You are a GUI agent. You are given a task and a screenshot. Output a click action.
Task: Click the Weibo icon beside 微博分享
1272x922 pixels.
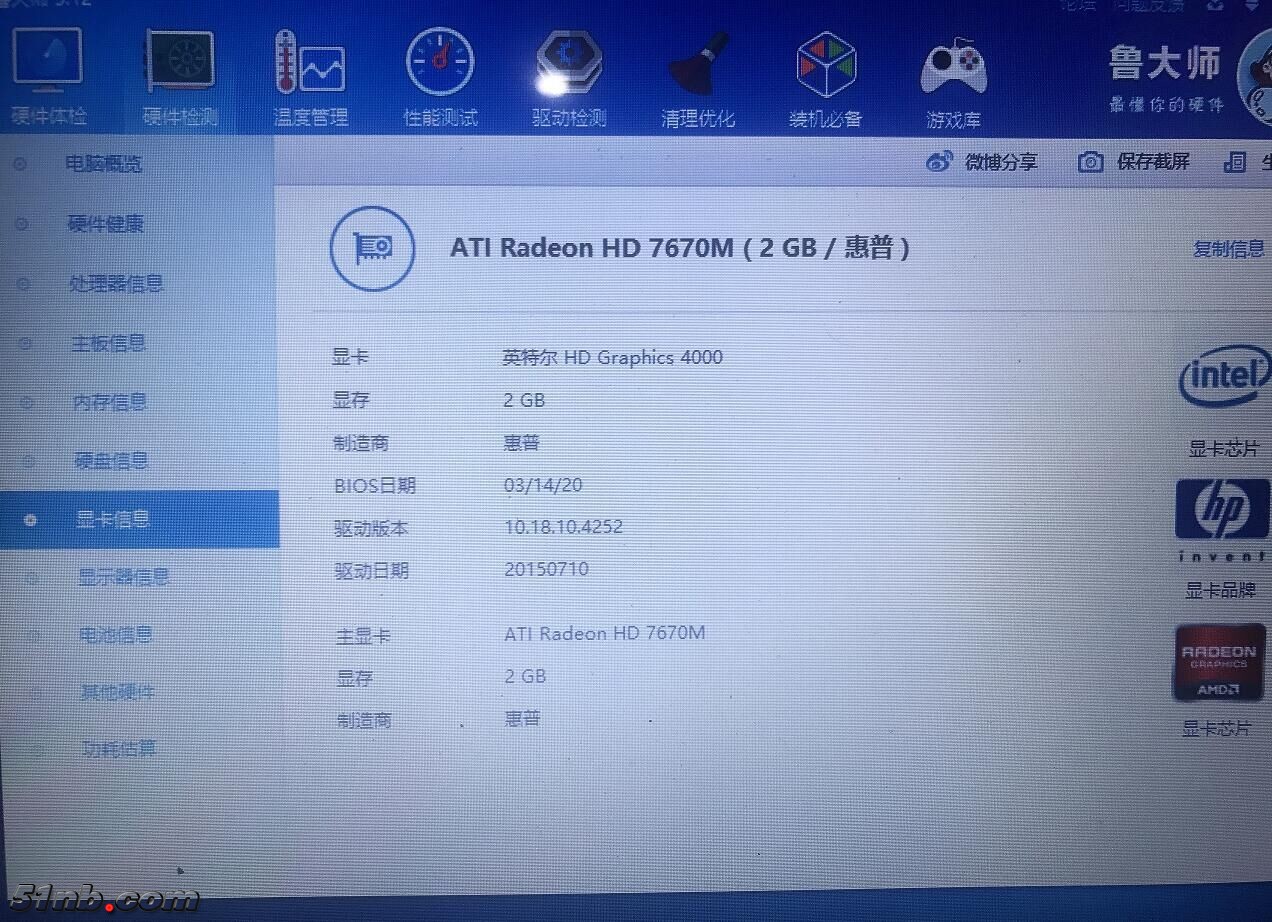click(939, 161)
